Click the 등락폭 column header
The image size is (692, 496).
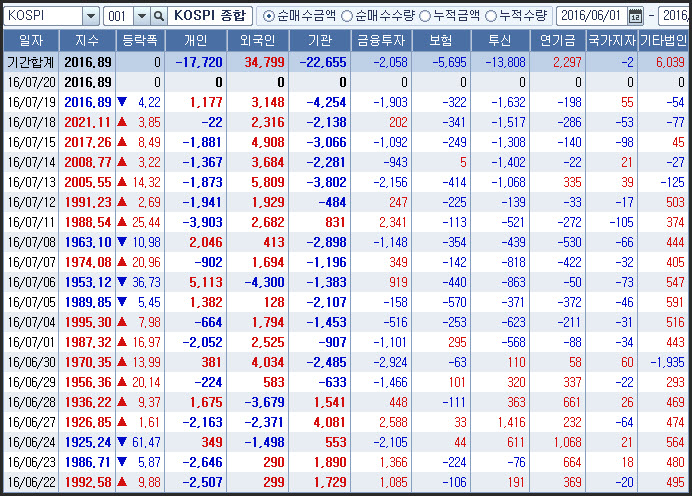coord(140,41)
